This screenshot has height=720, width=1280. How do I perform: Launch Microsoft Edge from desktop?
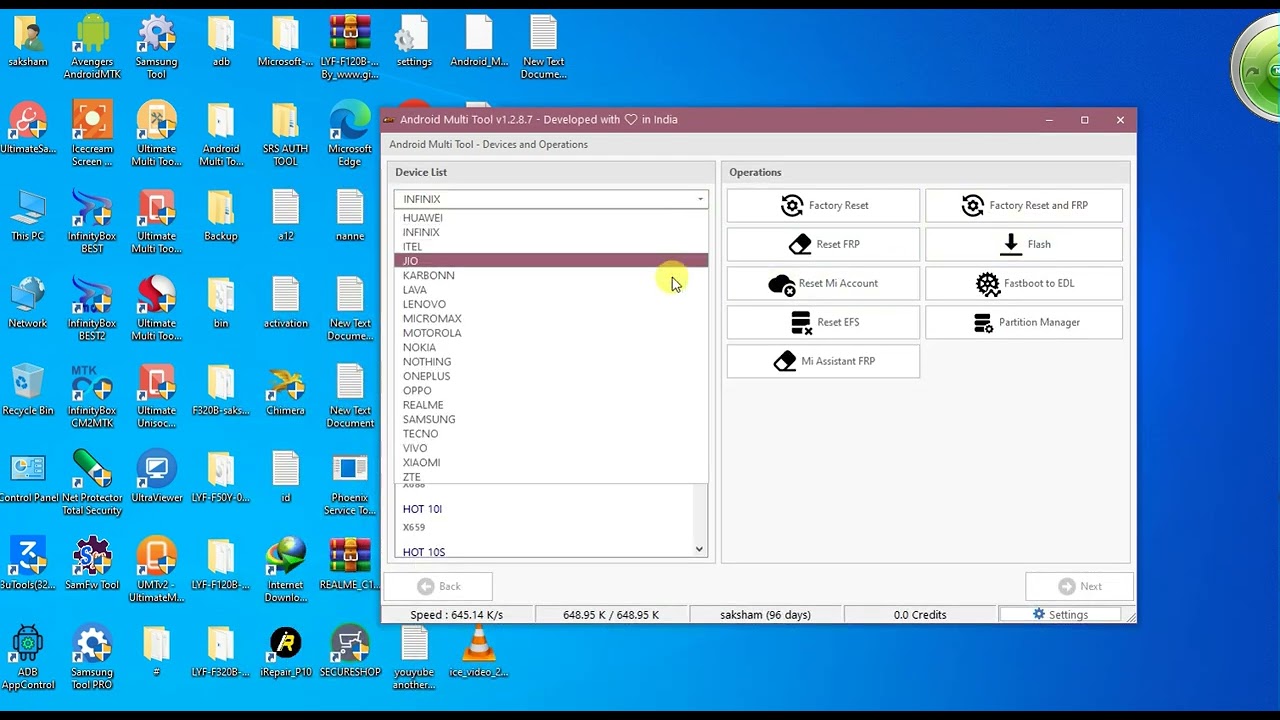[x=350, y=135]
